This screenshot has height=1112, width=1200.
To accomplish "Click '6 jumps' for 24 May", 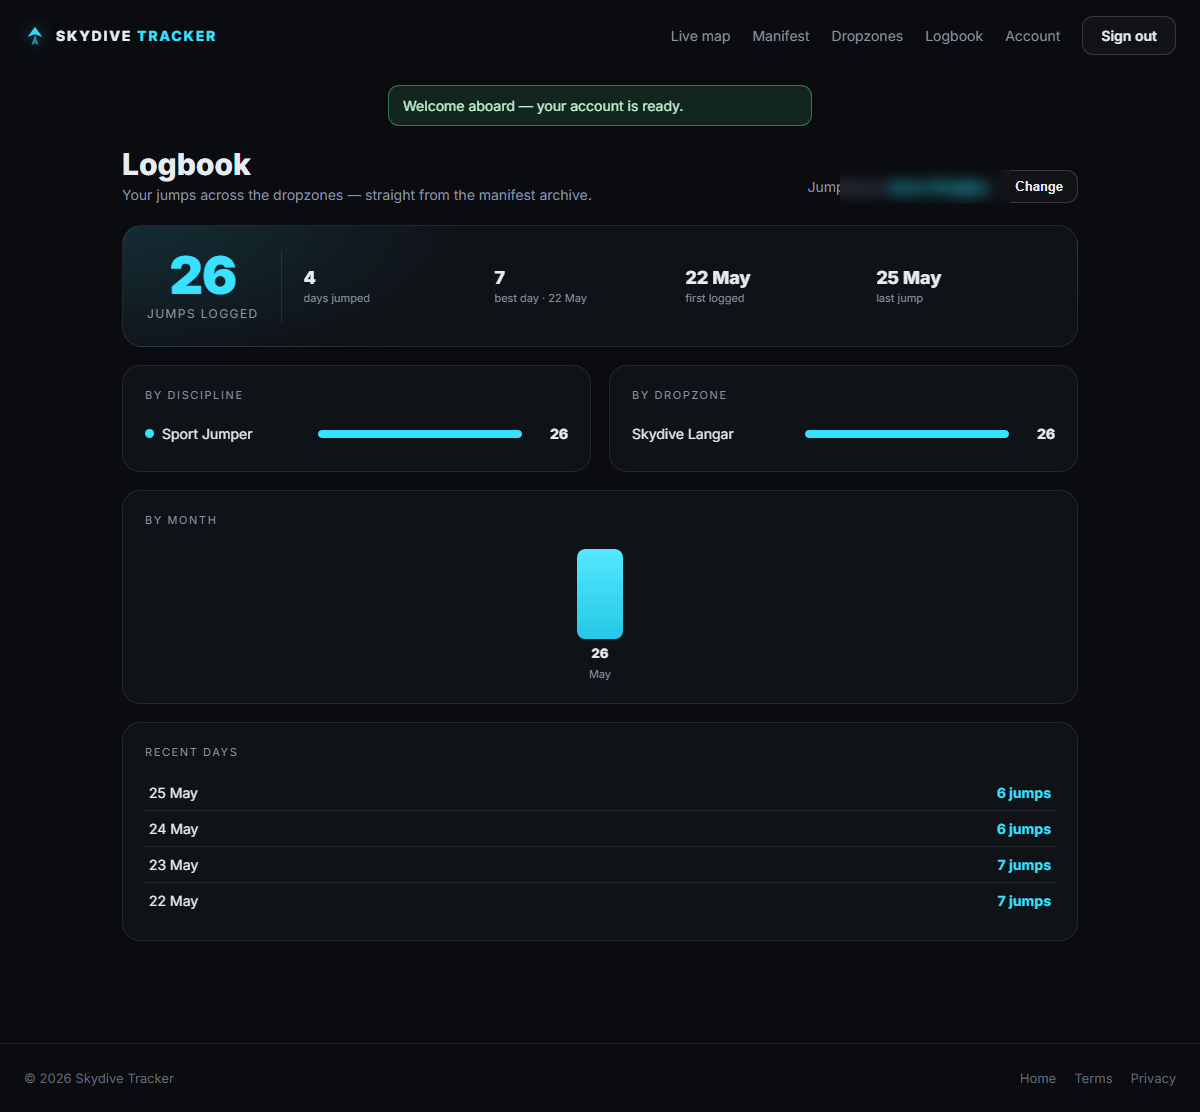I will pos(1024,829).
